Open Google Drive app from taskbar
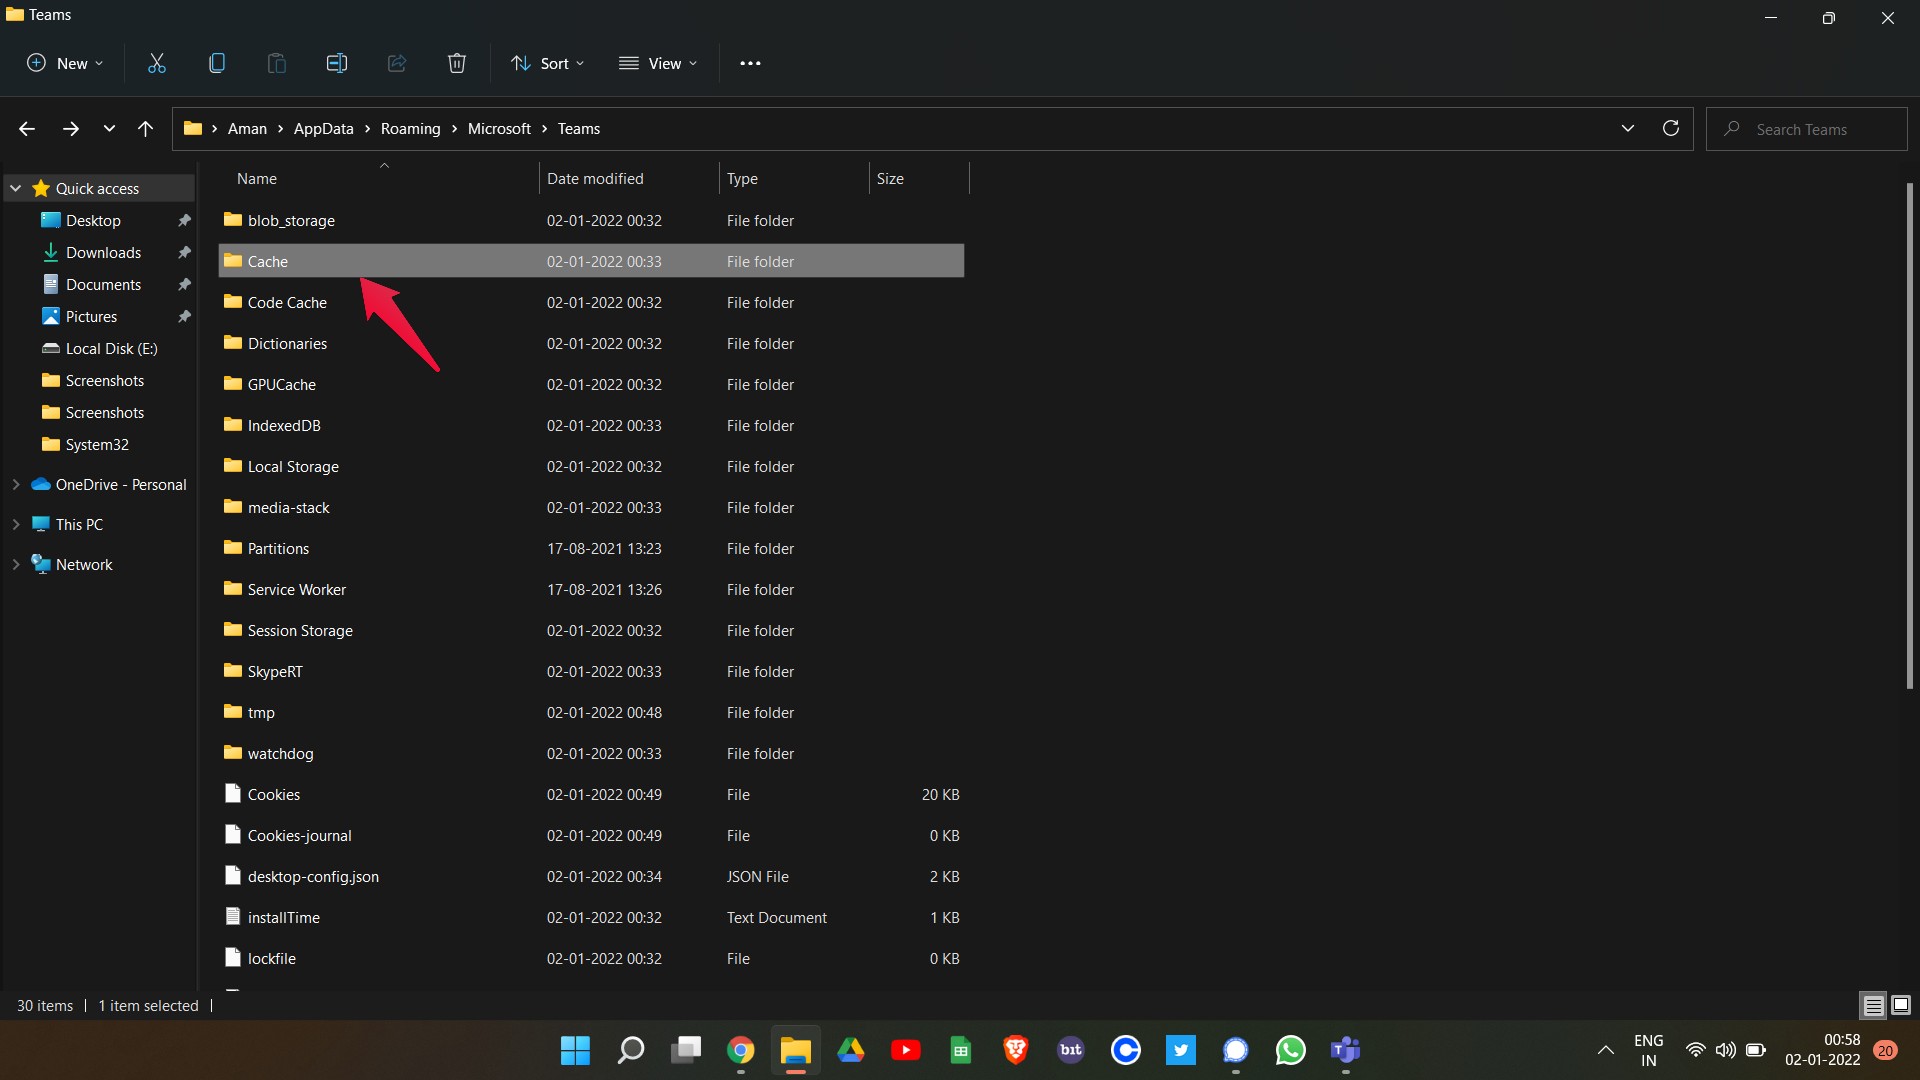Viewport: 1920px width, 1080px height. click(x=851, y=1050)
